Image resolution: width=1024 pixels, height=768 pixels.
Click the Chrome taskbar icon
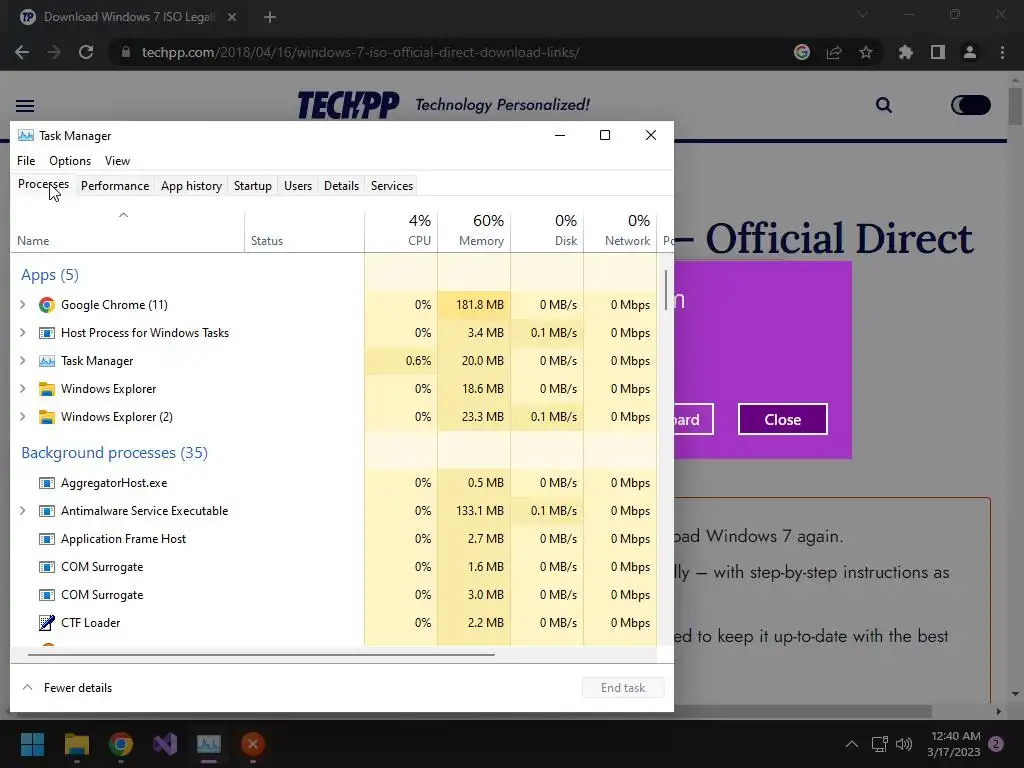(121, 744)
